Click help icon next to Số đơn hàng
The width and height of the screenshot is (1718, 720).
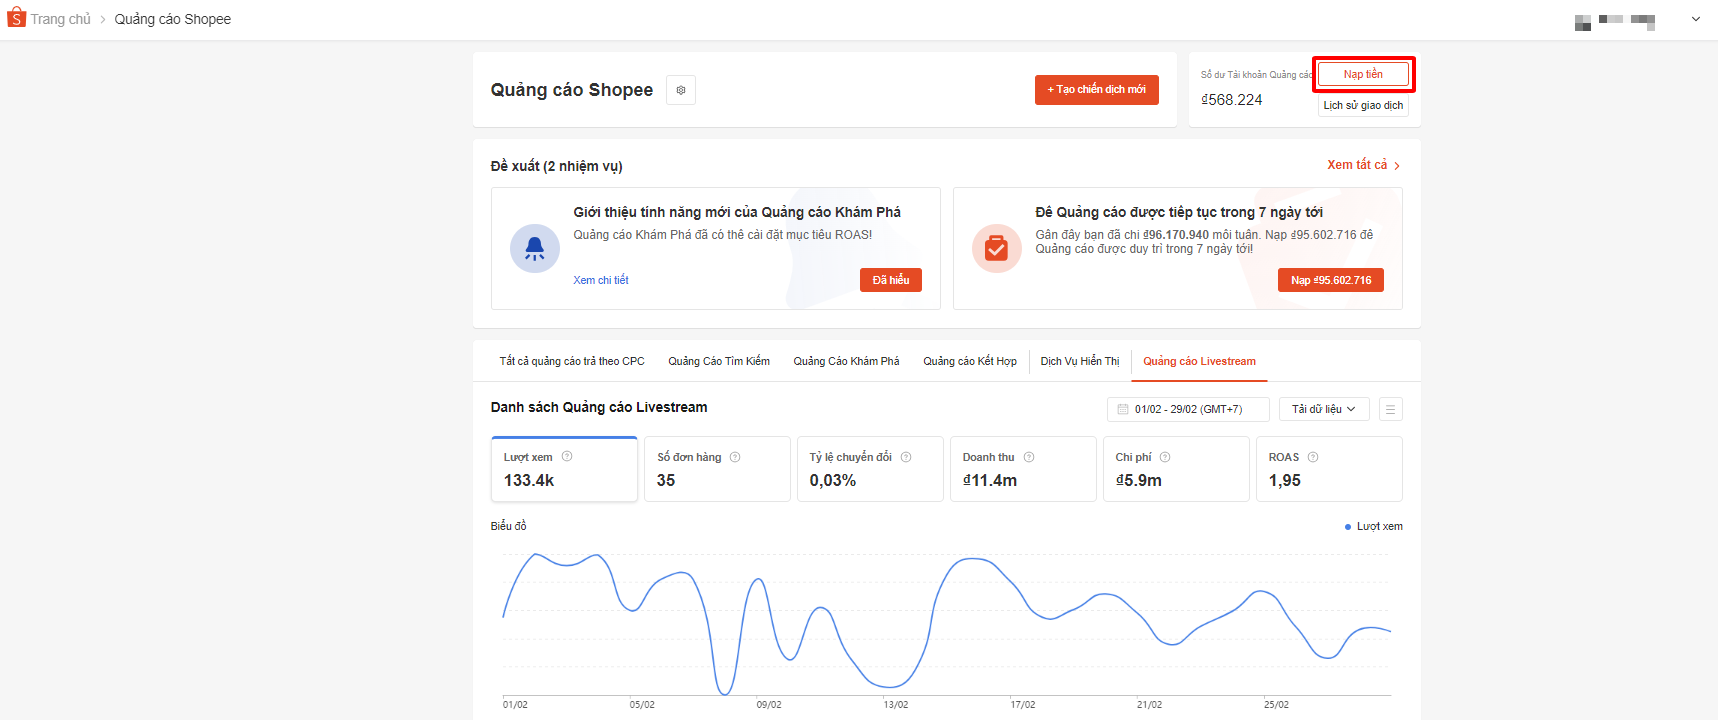click(735, 457)
